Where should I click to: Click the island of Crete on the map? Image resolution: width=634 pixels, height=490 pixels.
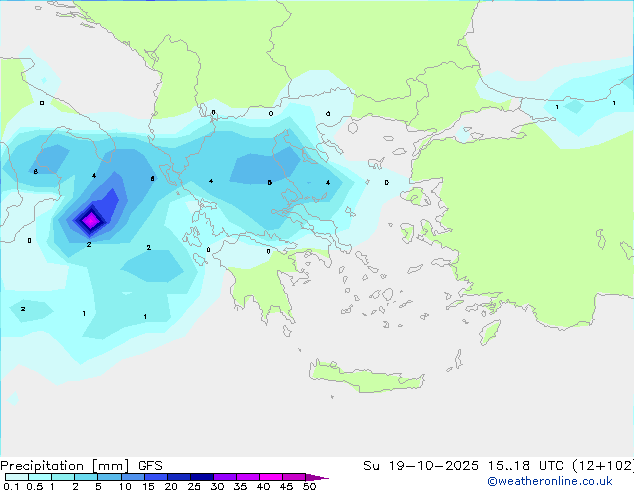366,377
